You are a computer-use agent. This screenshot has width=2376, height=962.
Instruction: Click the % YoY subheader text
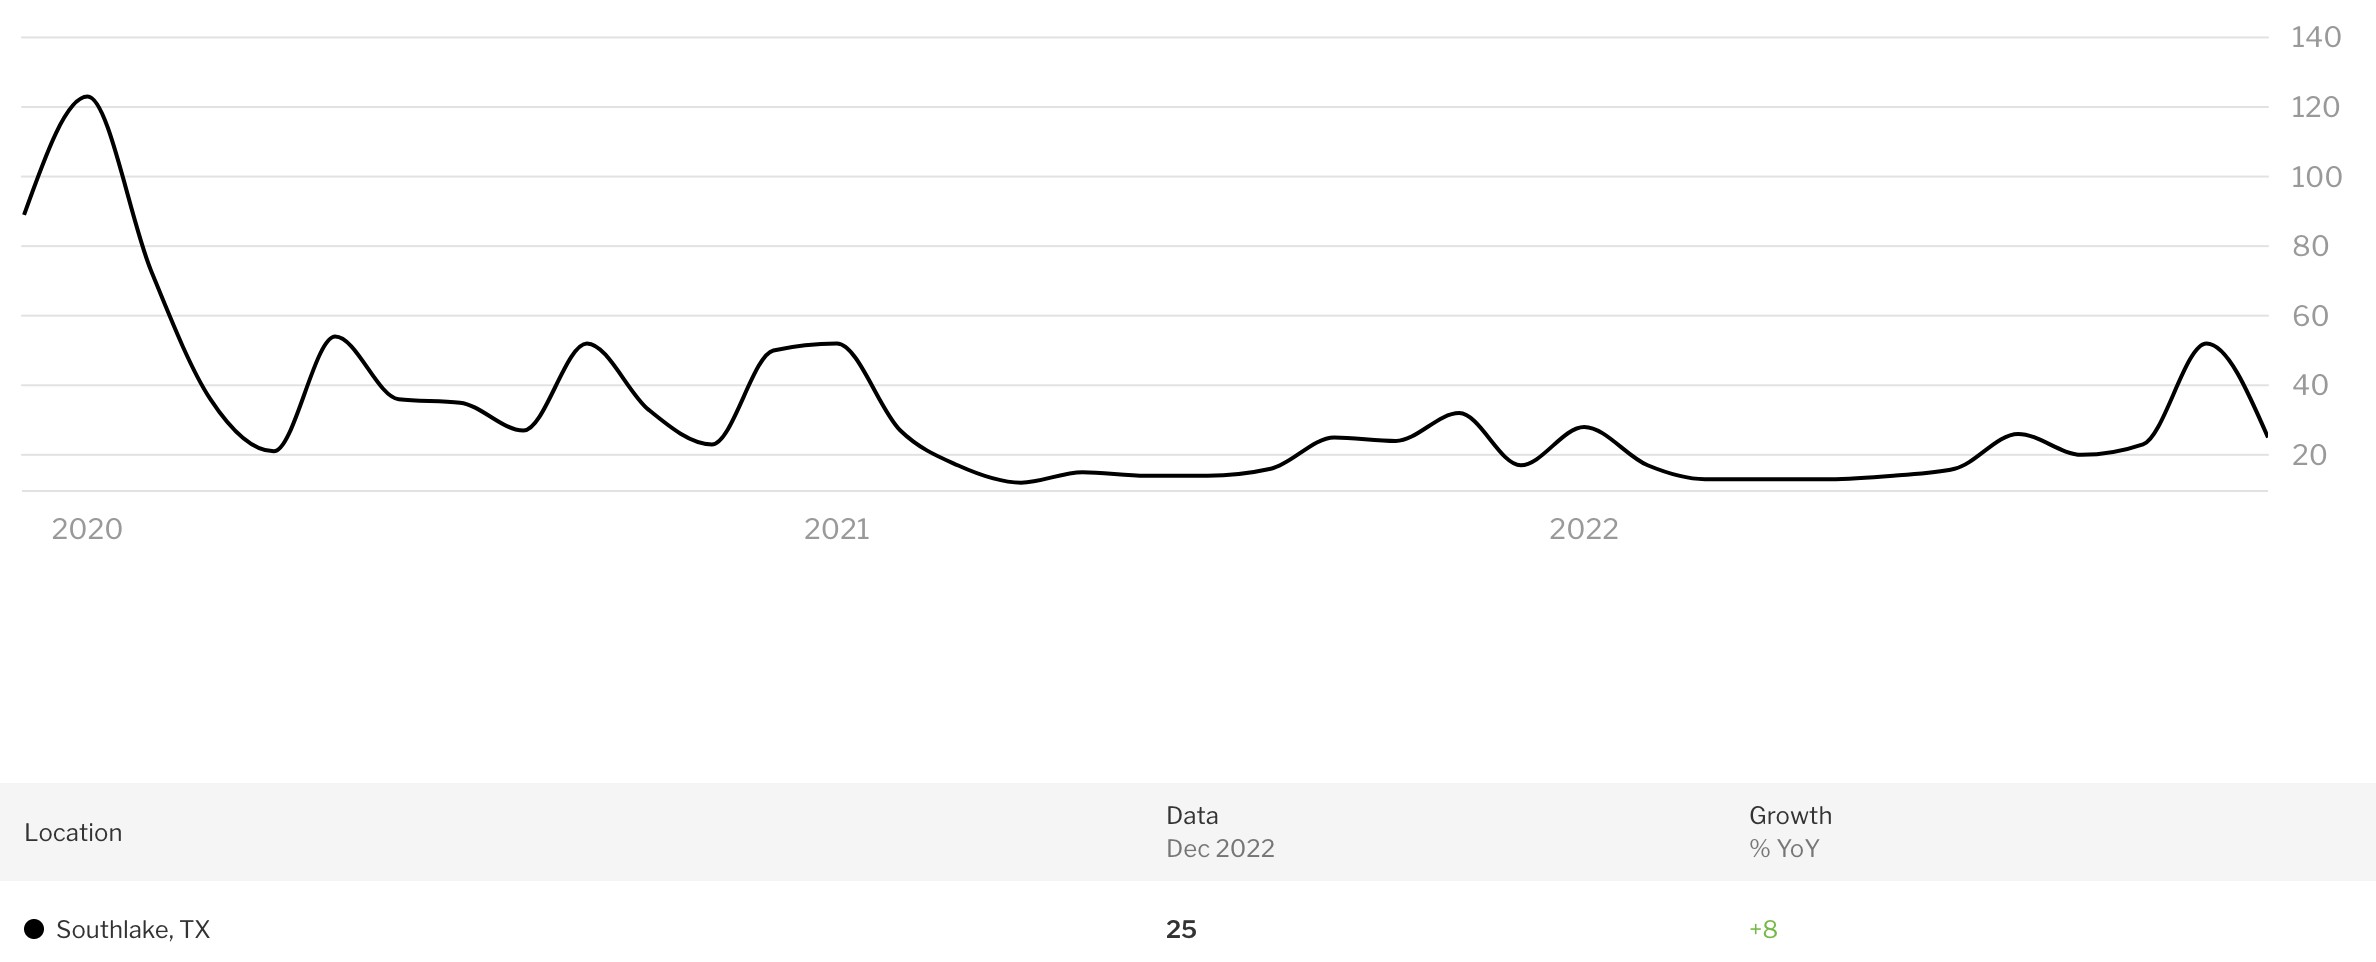[1784, 848]
